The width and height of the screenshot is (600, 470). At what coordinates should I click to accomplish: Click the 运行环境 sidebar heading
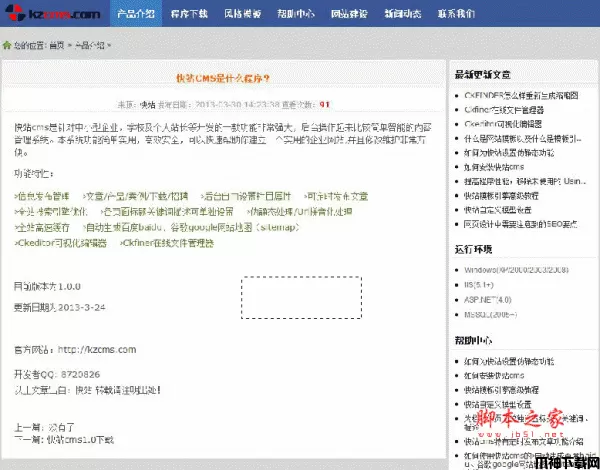pos(473,250)
